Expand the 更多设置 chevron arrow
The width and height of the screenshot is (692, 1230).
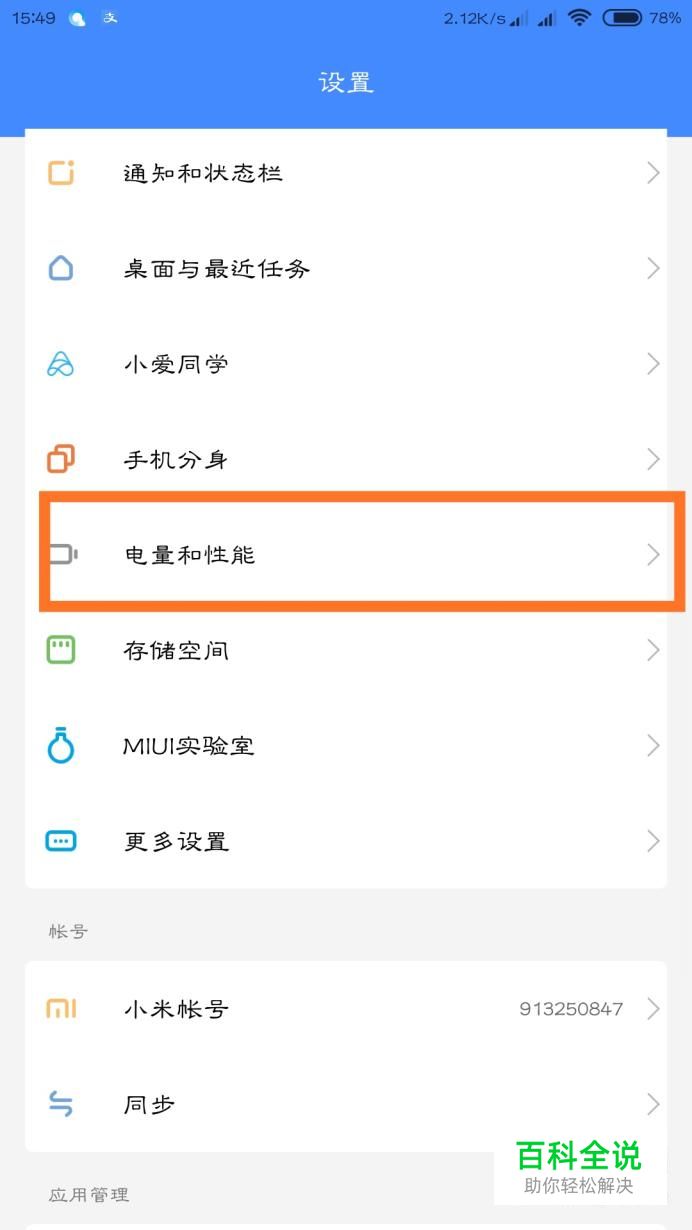pyautogui.click(x=653, y=841)
